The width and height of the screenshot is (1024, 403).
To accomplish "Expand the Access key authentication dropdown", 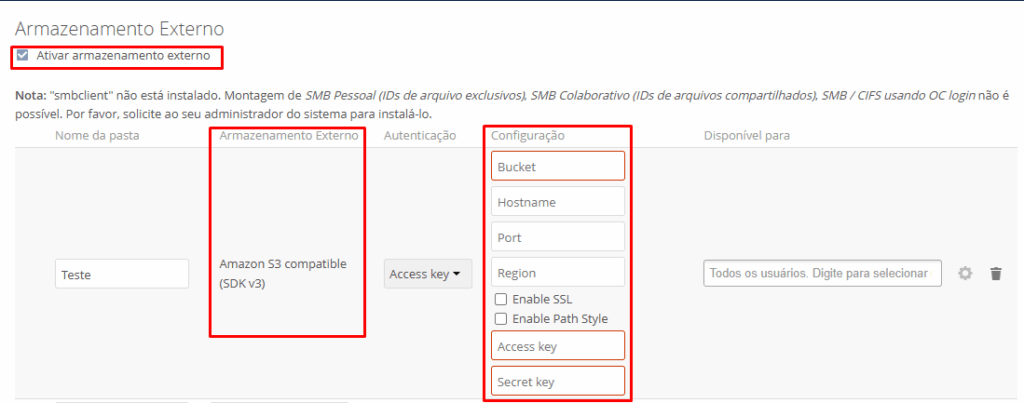I will [x=429, y=274].
